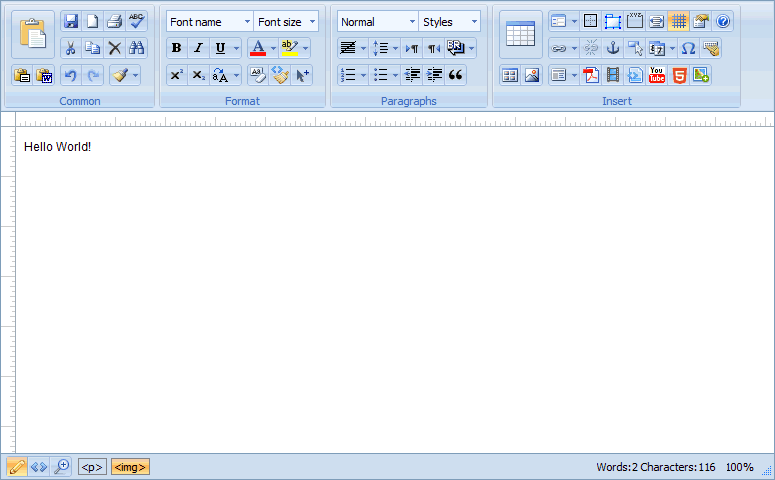The height and width of the screenshot is (480, 775).
Task: Toggle the show-gridlines highlighted button
Action: (679, 21)
